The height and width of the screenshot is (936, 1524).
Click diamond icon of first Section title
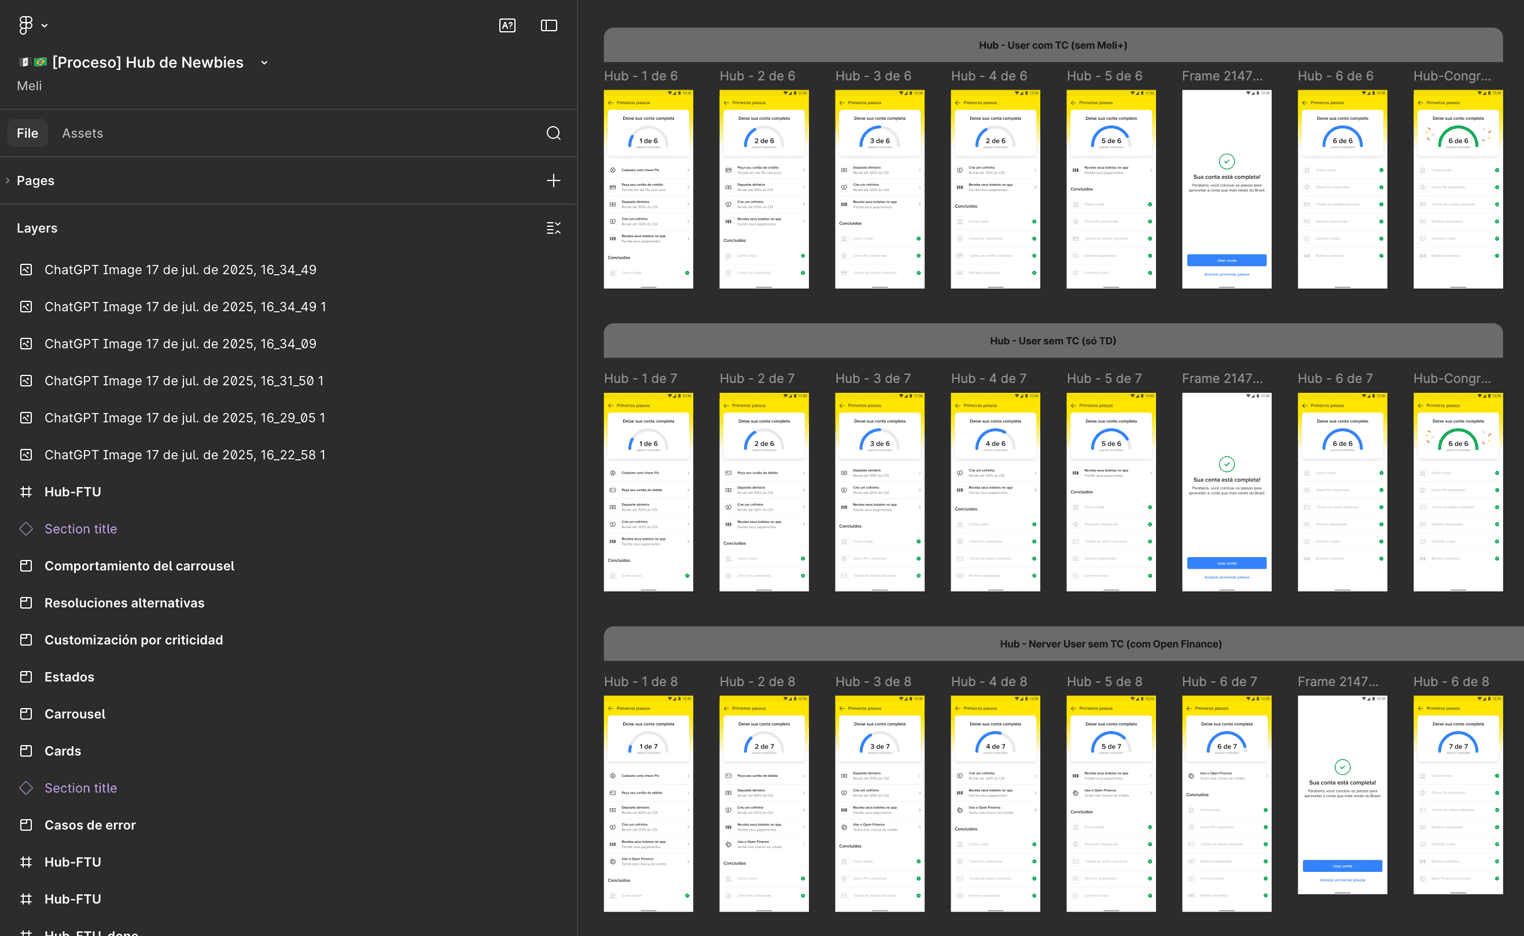26,529
